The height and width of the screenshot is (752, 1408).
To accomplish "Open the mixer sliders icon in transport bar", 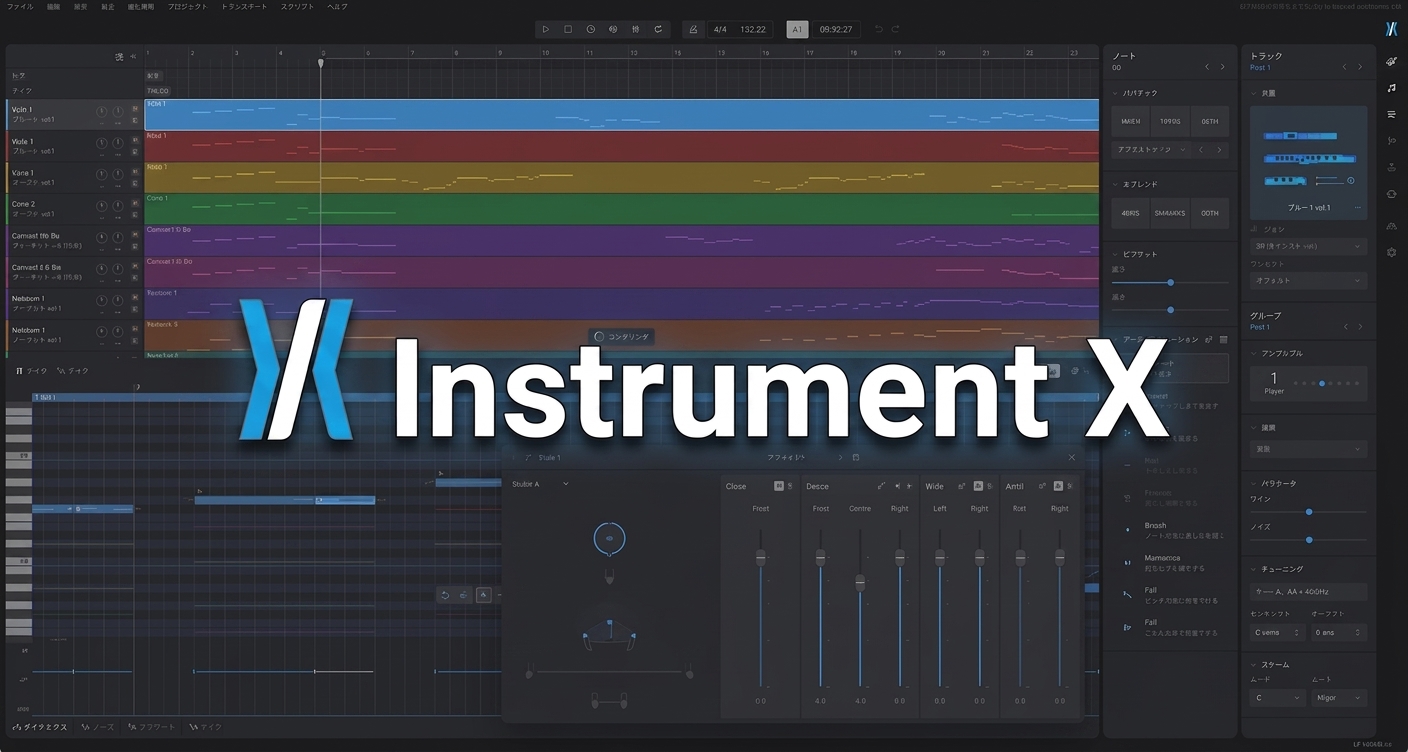I will [x=635, y=30].
